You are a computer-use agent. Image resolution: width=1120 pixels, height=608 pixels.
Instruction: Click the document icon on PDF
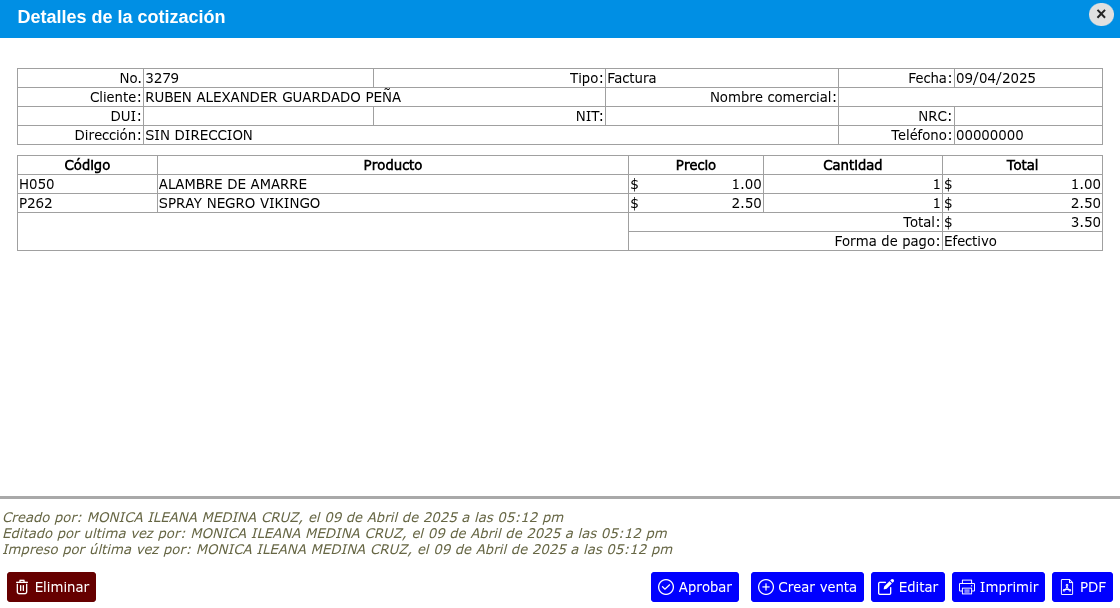pos(1066,587)
